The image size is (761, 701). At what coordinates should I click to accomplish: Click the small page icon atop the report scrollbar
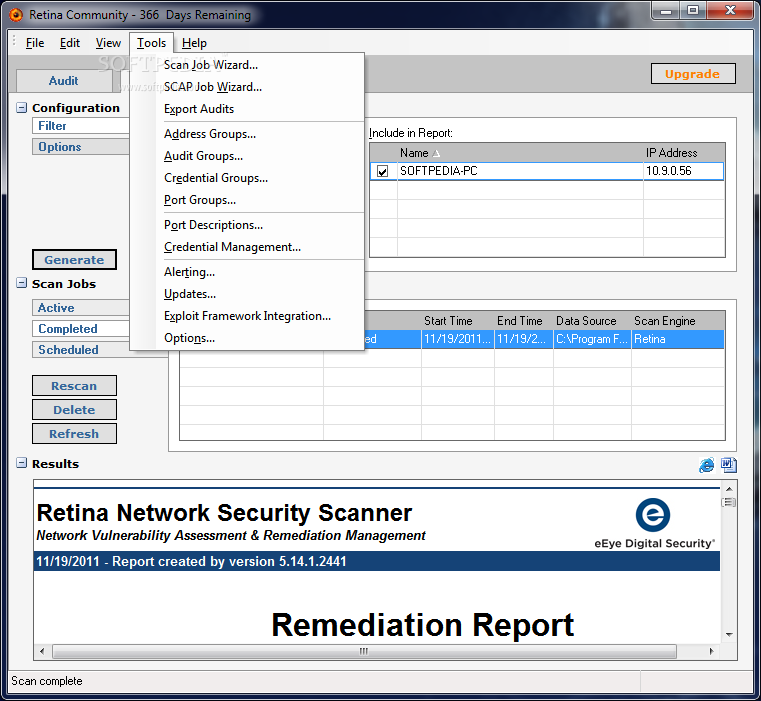click(x=728, y=502)
